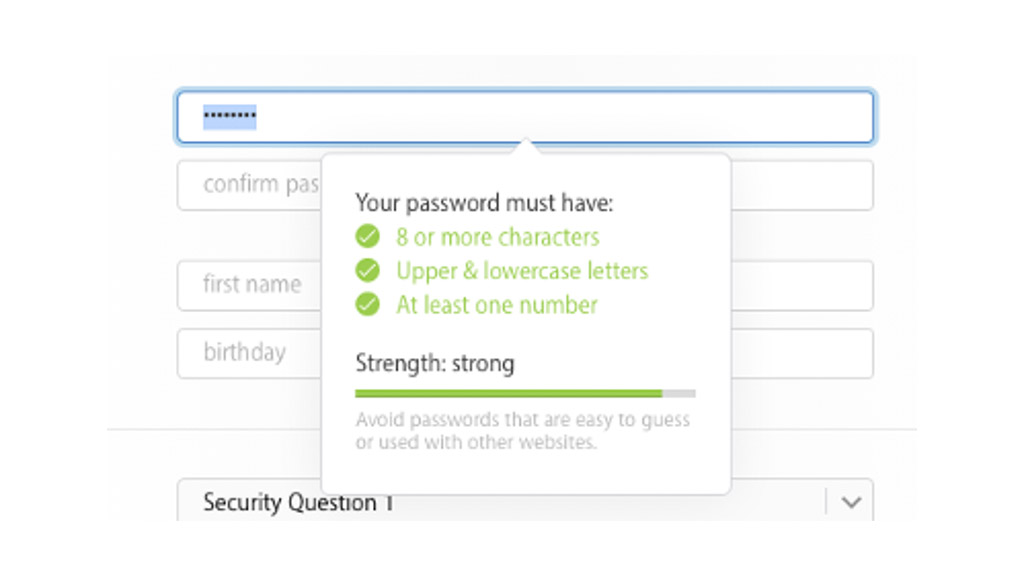Click the checkmark beside At least one number

pos(368,305)
